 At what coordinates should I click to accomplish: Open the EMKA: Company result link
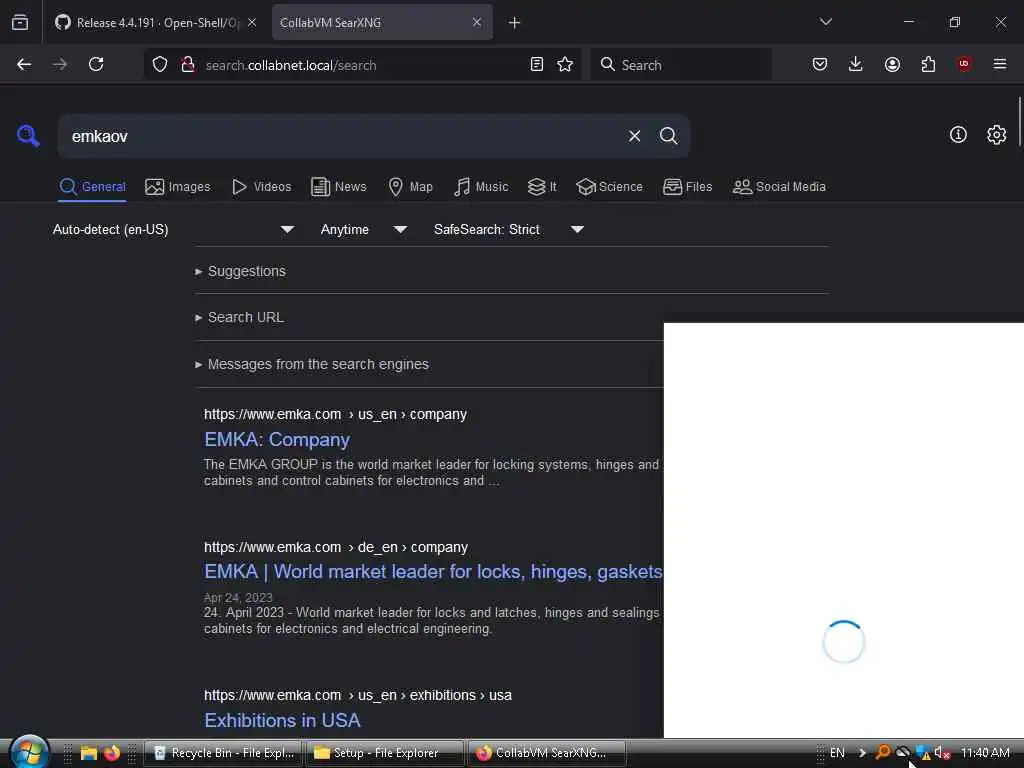click(x=277, y=440)
